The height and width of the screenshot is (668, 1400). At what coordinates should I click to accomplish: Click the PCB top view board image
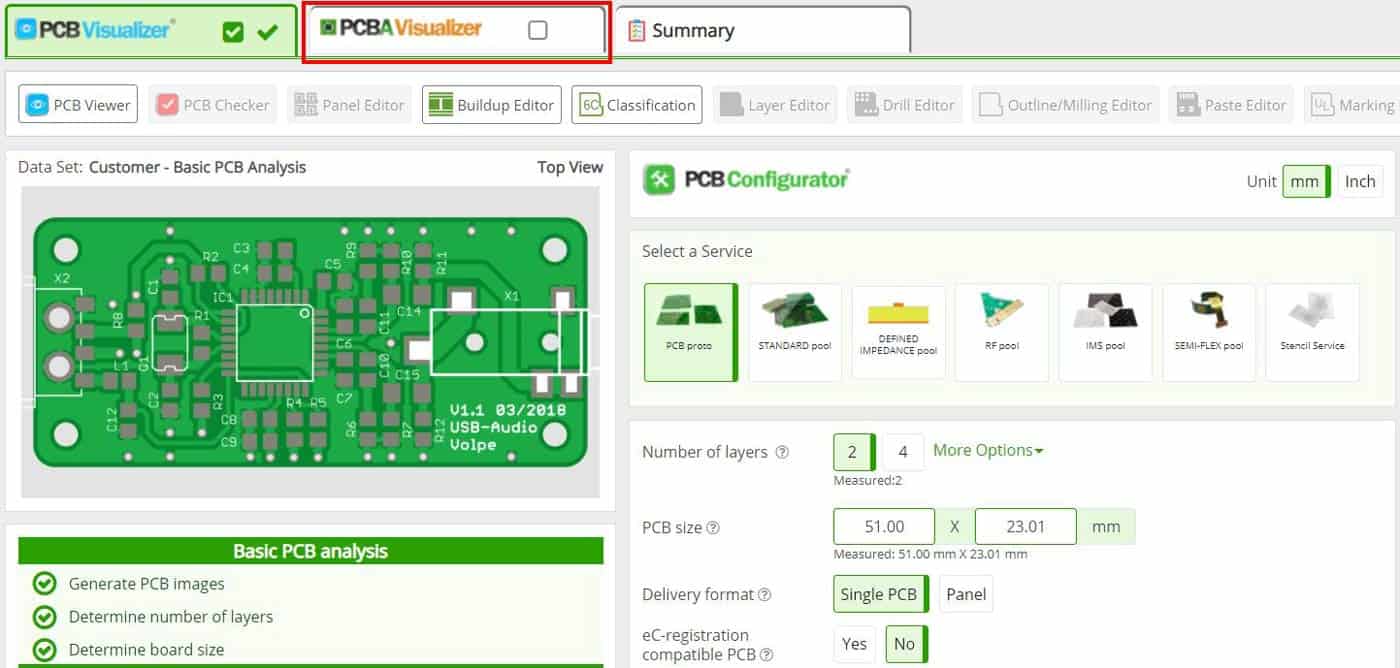[310, 341]
